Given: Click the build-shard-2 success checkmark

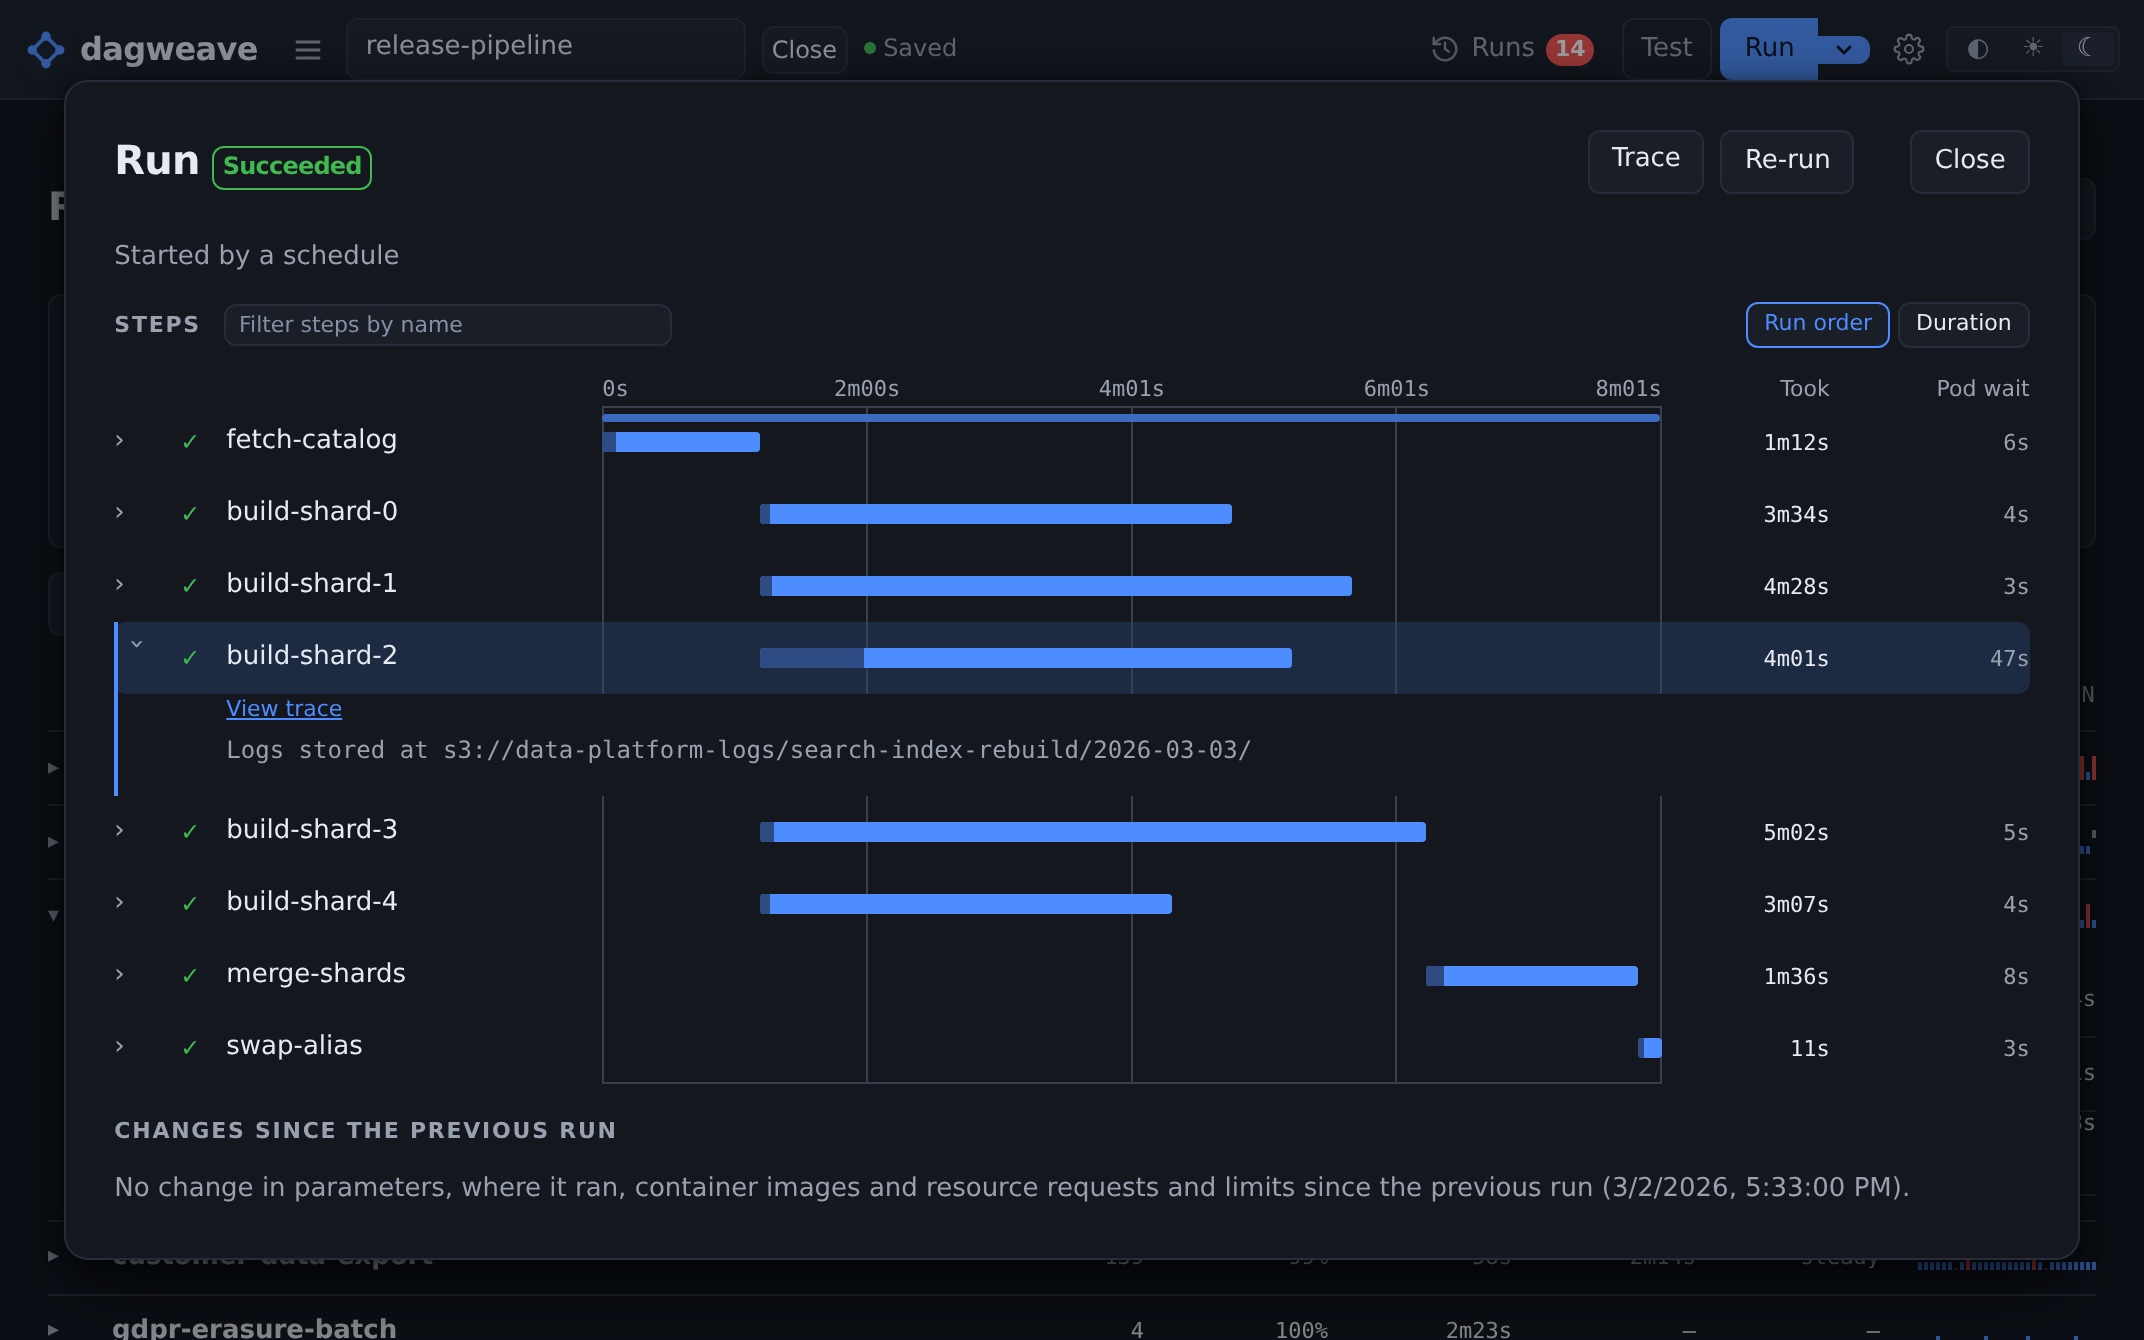Looking at the screenshot, I should click(190, 658).
